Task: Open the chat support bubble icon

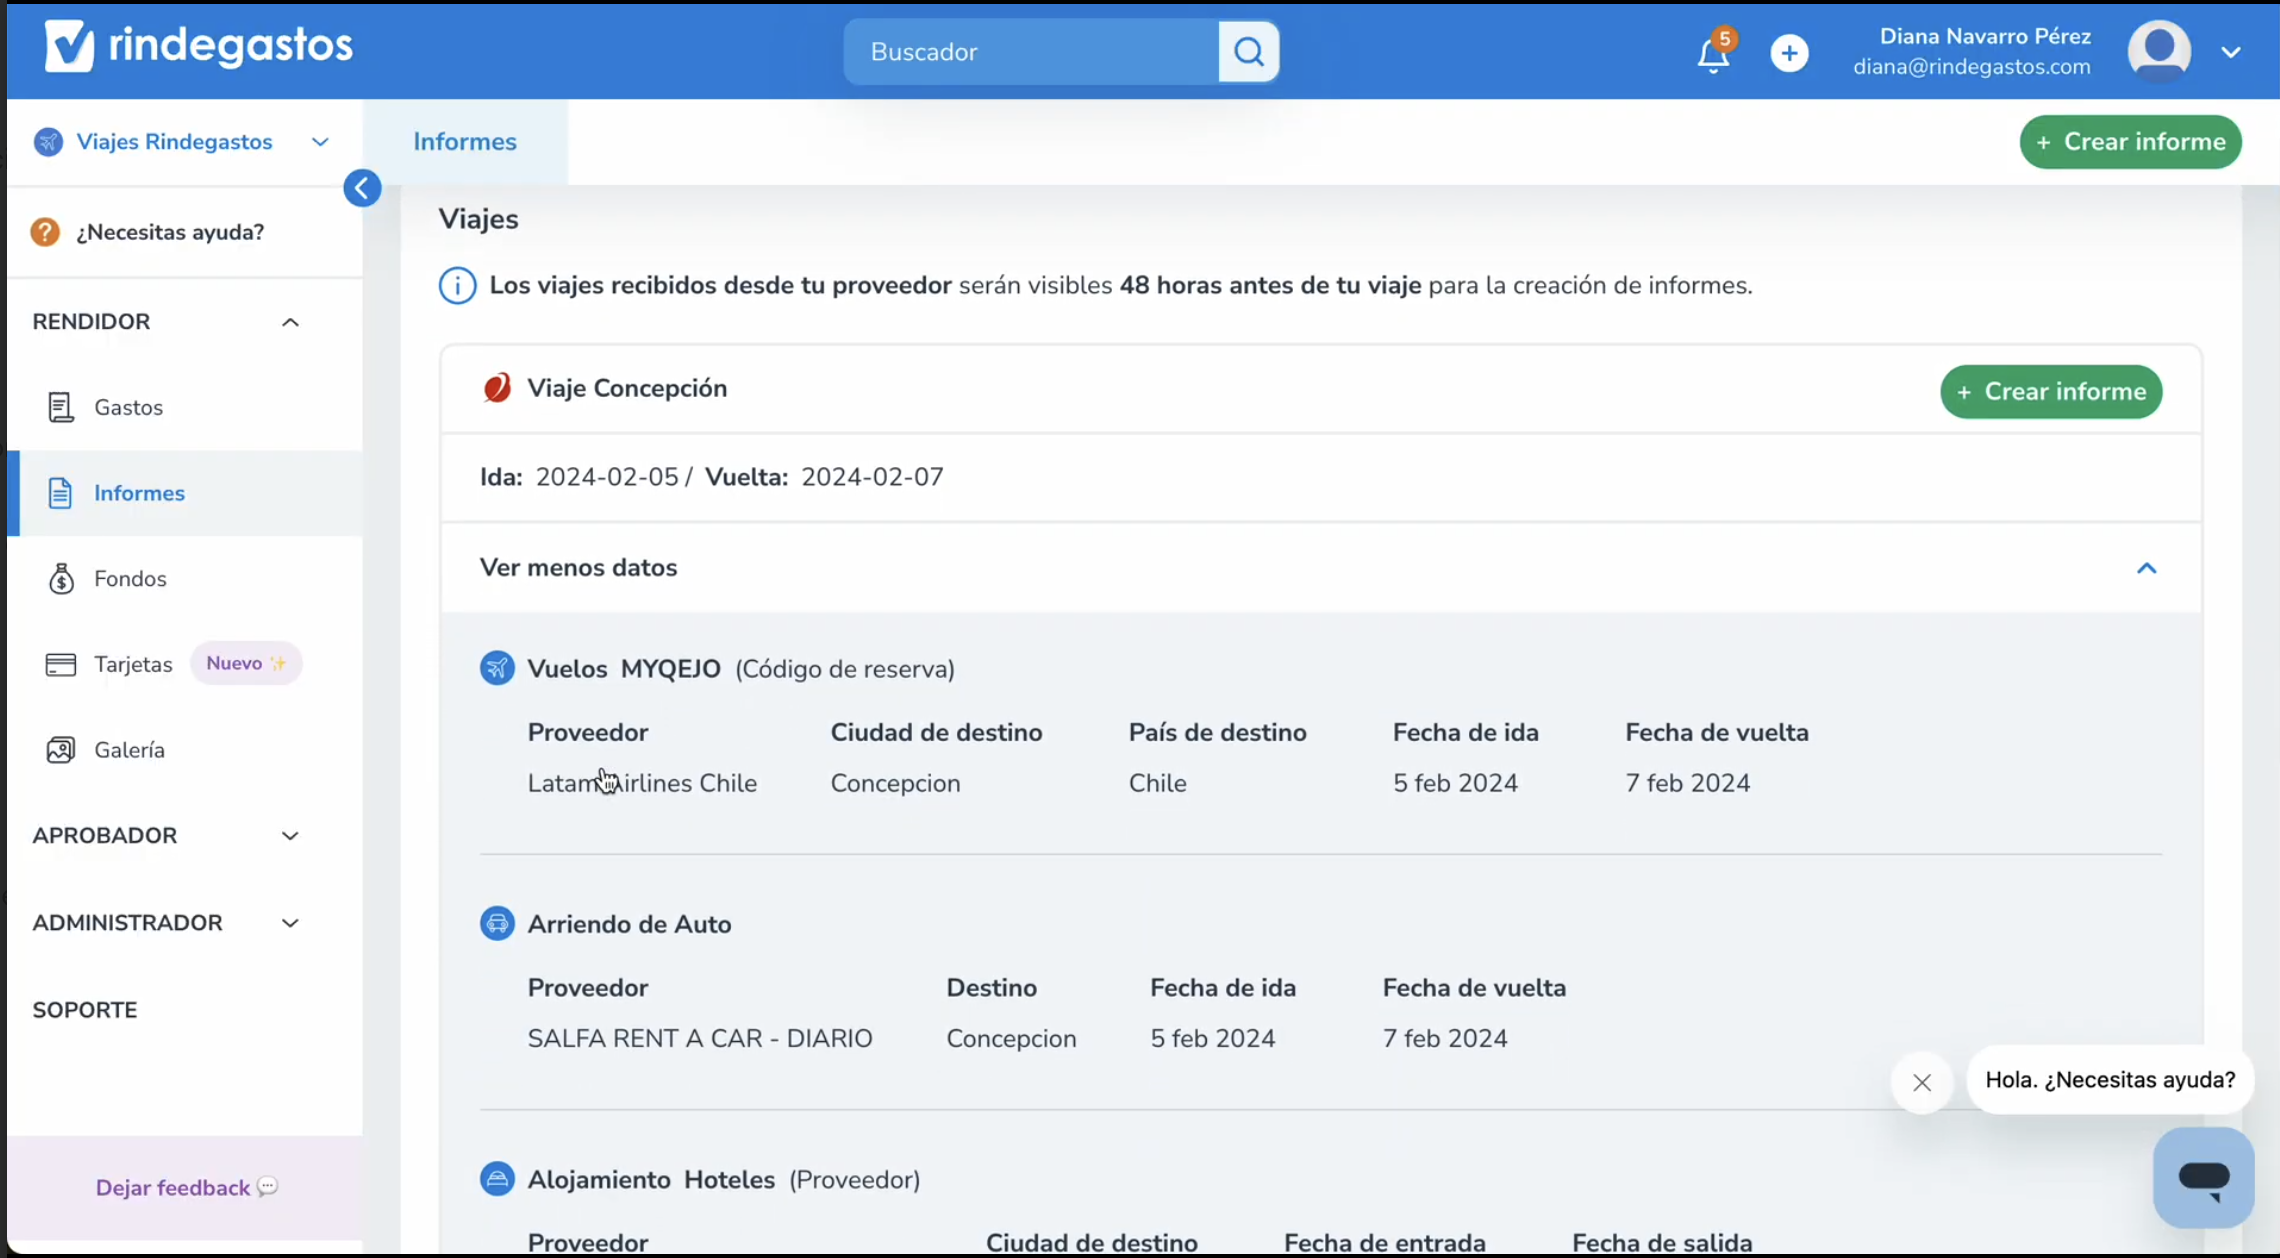Action: pos(2203,1177)
